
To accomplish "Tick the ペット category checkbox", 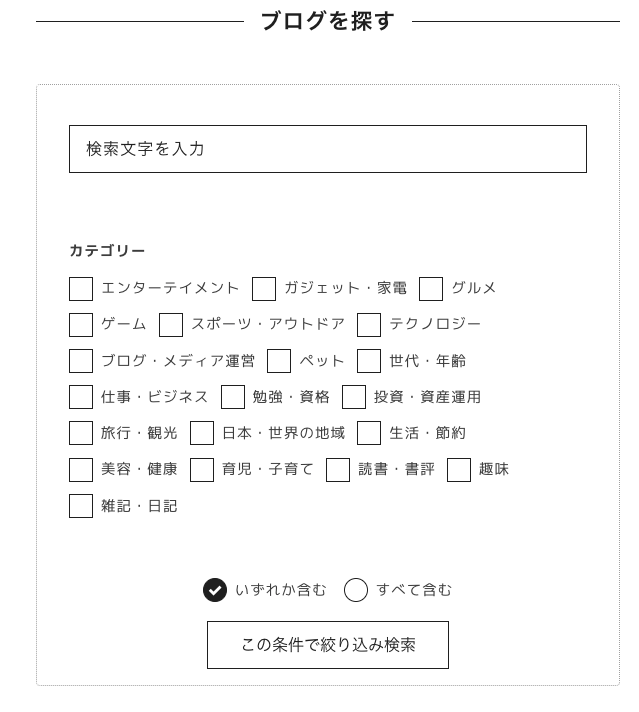I will pyautogui.click(x=279, y=361).
